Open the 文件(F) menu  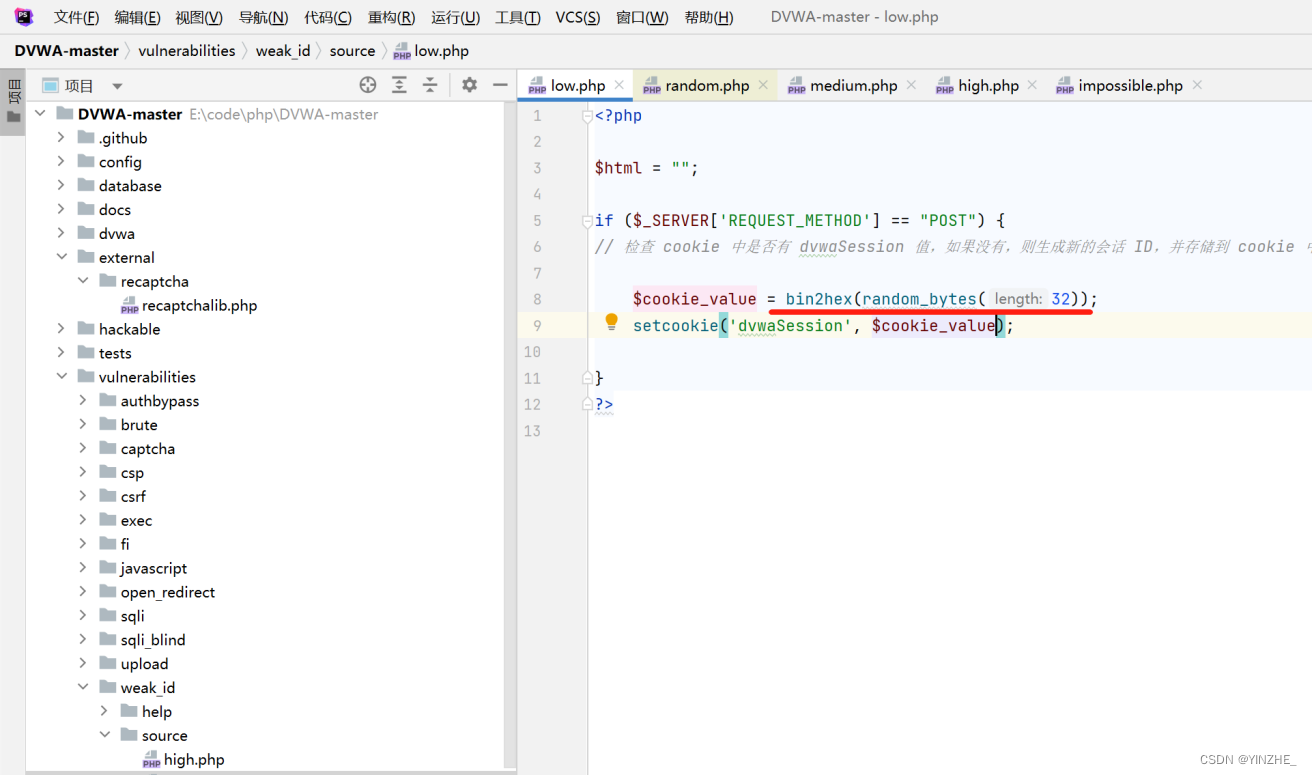[x=77, y=17]
